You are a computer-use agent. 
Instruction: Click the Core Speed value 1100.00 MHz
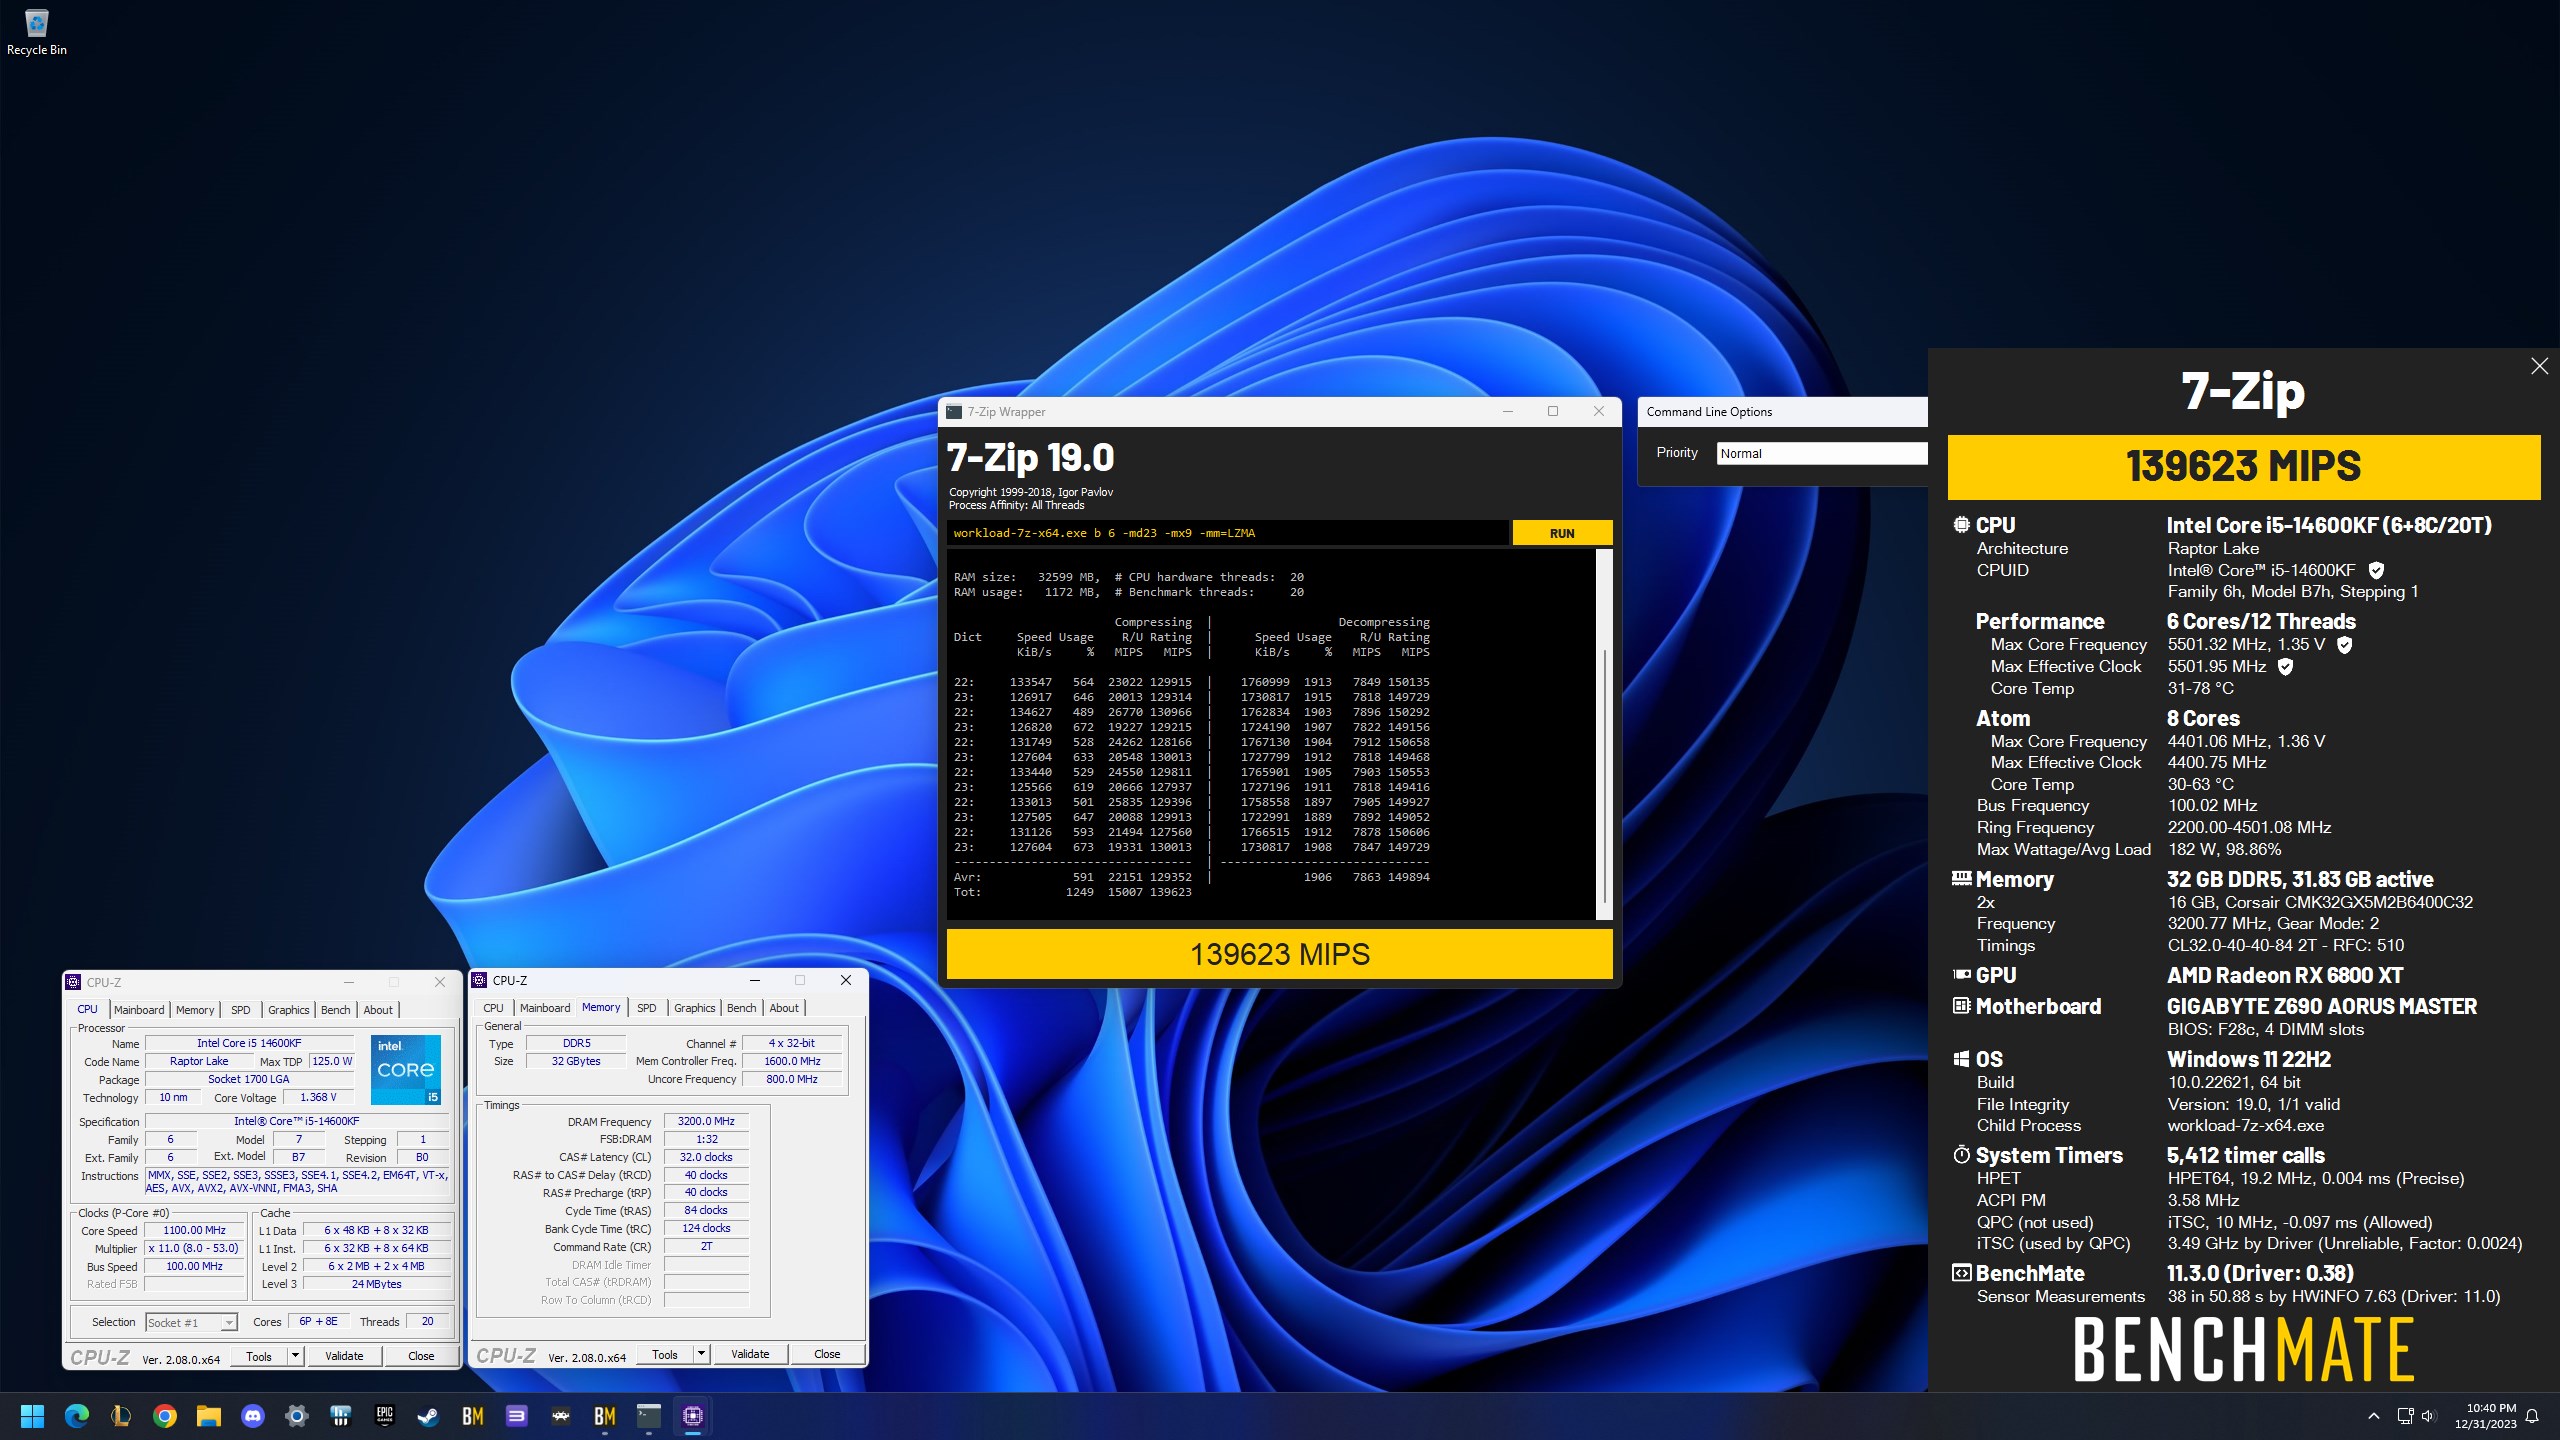coord(195,1230)
